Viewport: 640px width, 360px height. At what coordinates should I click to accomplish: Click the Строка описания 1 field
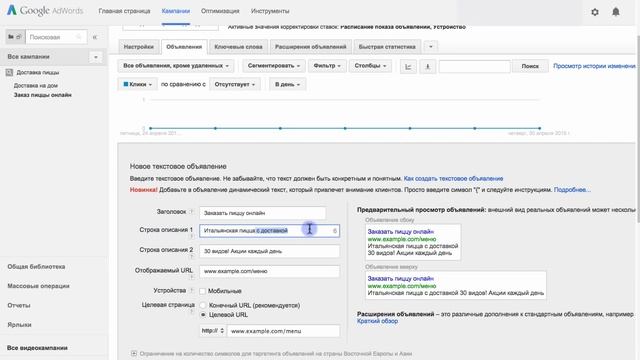pos(269,231)
